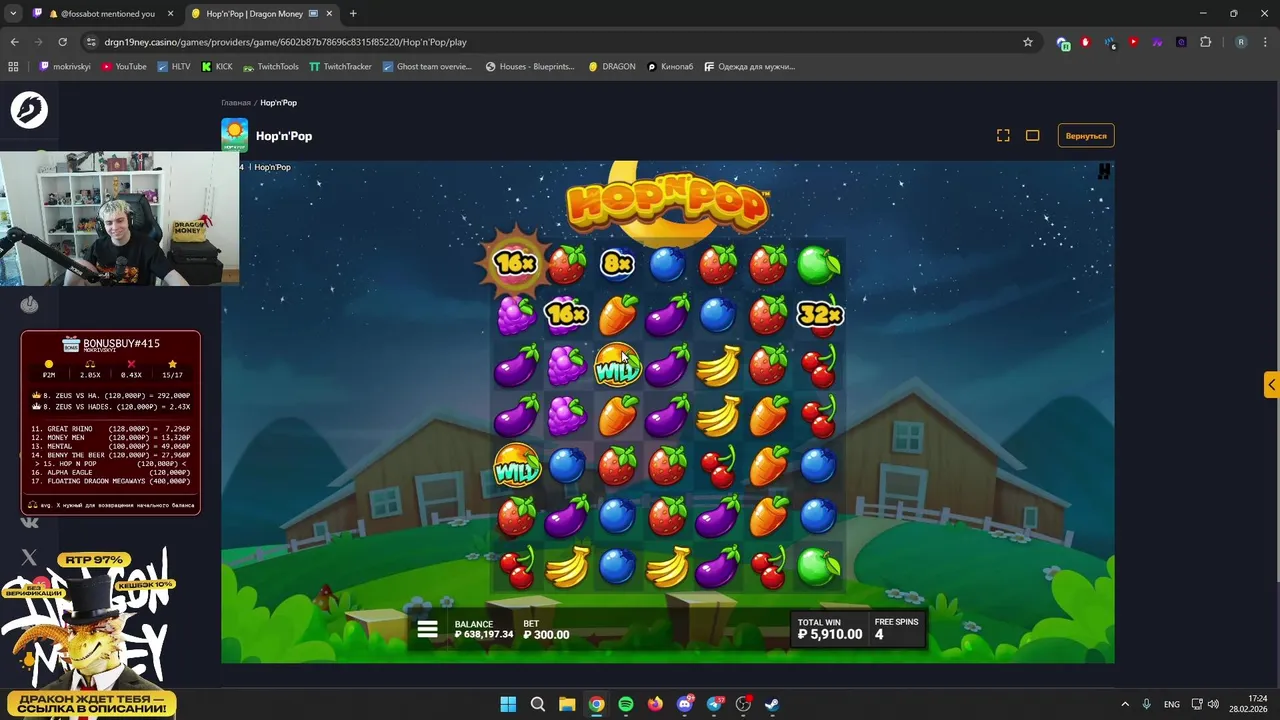Select the Hop'n'Pop | Dragon Money tab

coord(262,14)
